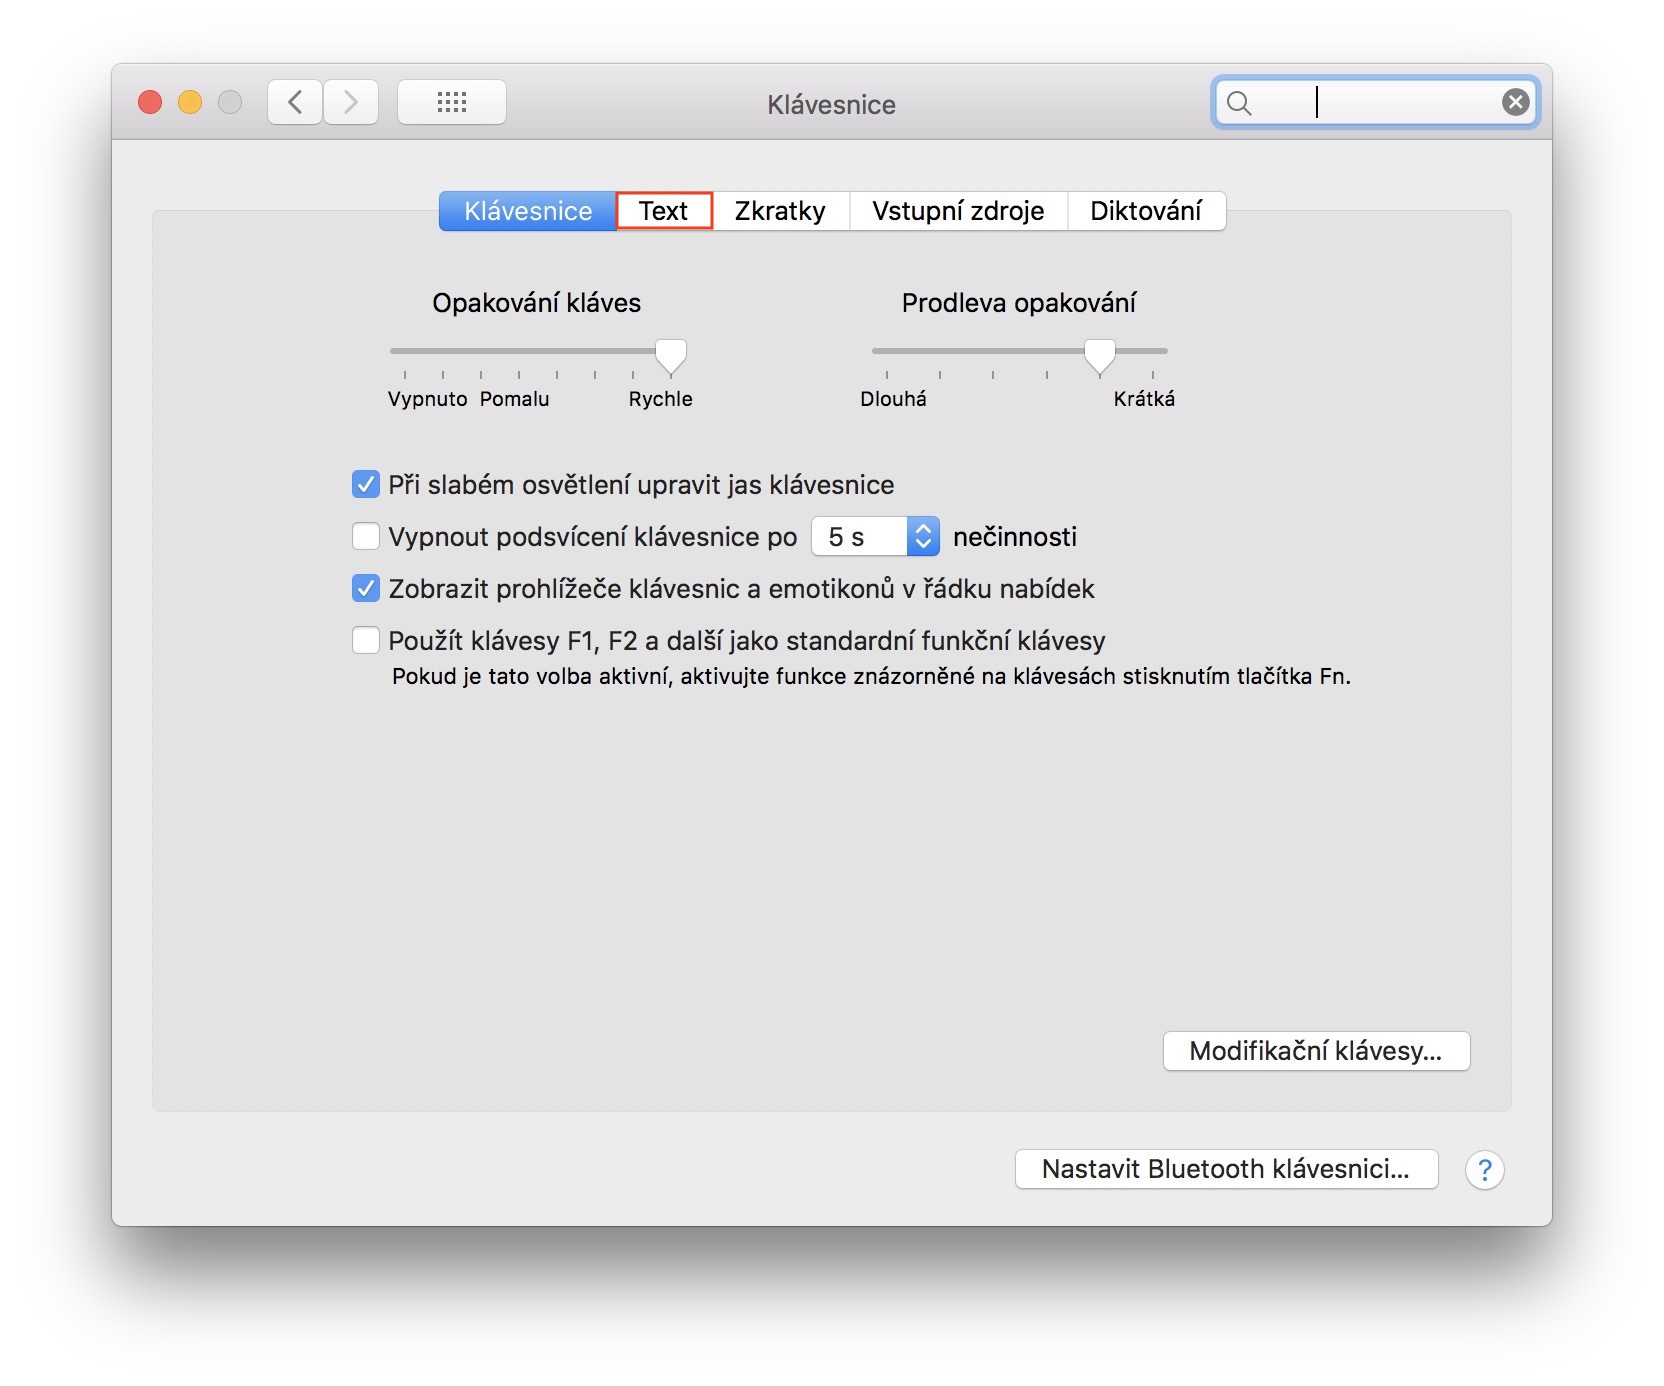The height and width of the screenshot is (1386, 1664).
Task: Click the 'Rychle' label under the key repeat slider
Action: (x=661, y=399)
